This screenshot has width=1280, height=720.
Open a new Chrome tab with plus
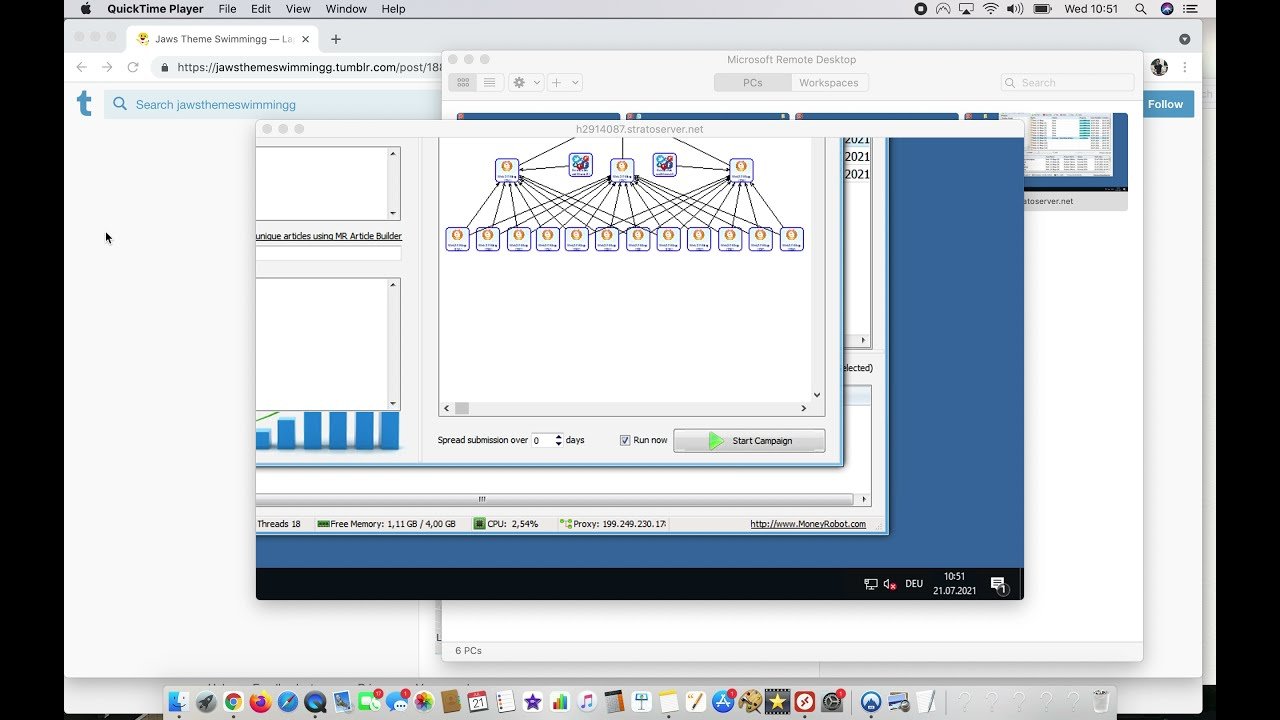click(336, 39)
